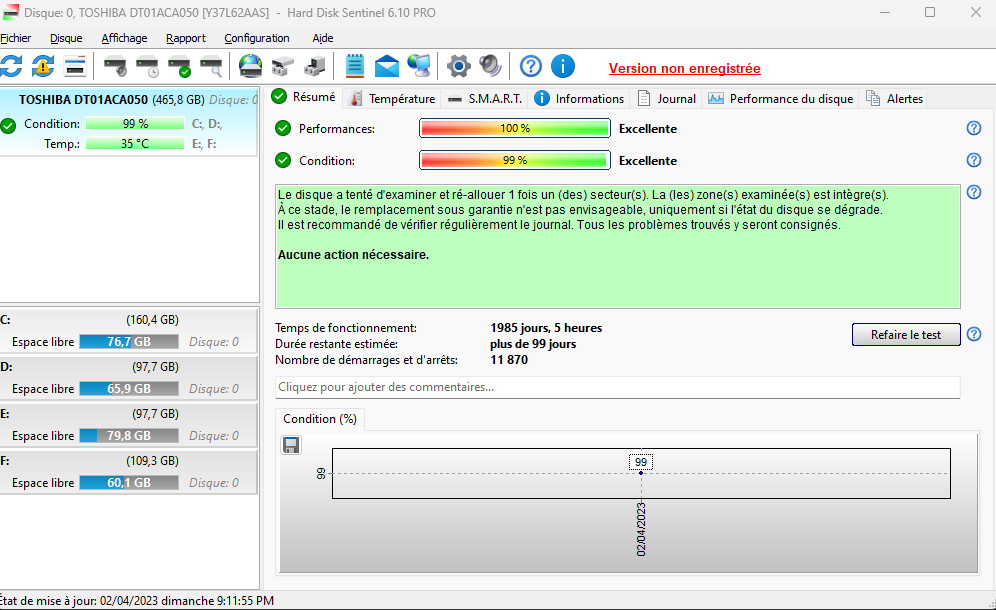Click the disk with magnifier toolbar icon
The width and height of the screenshot is (996, 610).
[212, 66]
